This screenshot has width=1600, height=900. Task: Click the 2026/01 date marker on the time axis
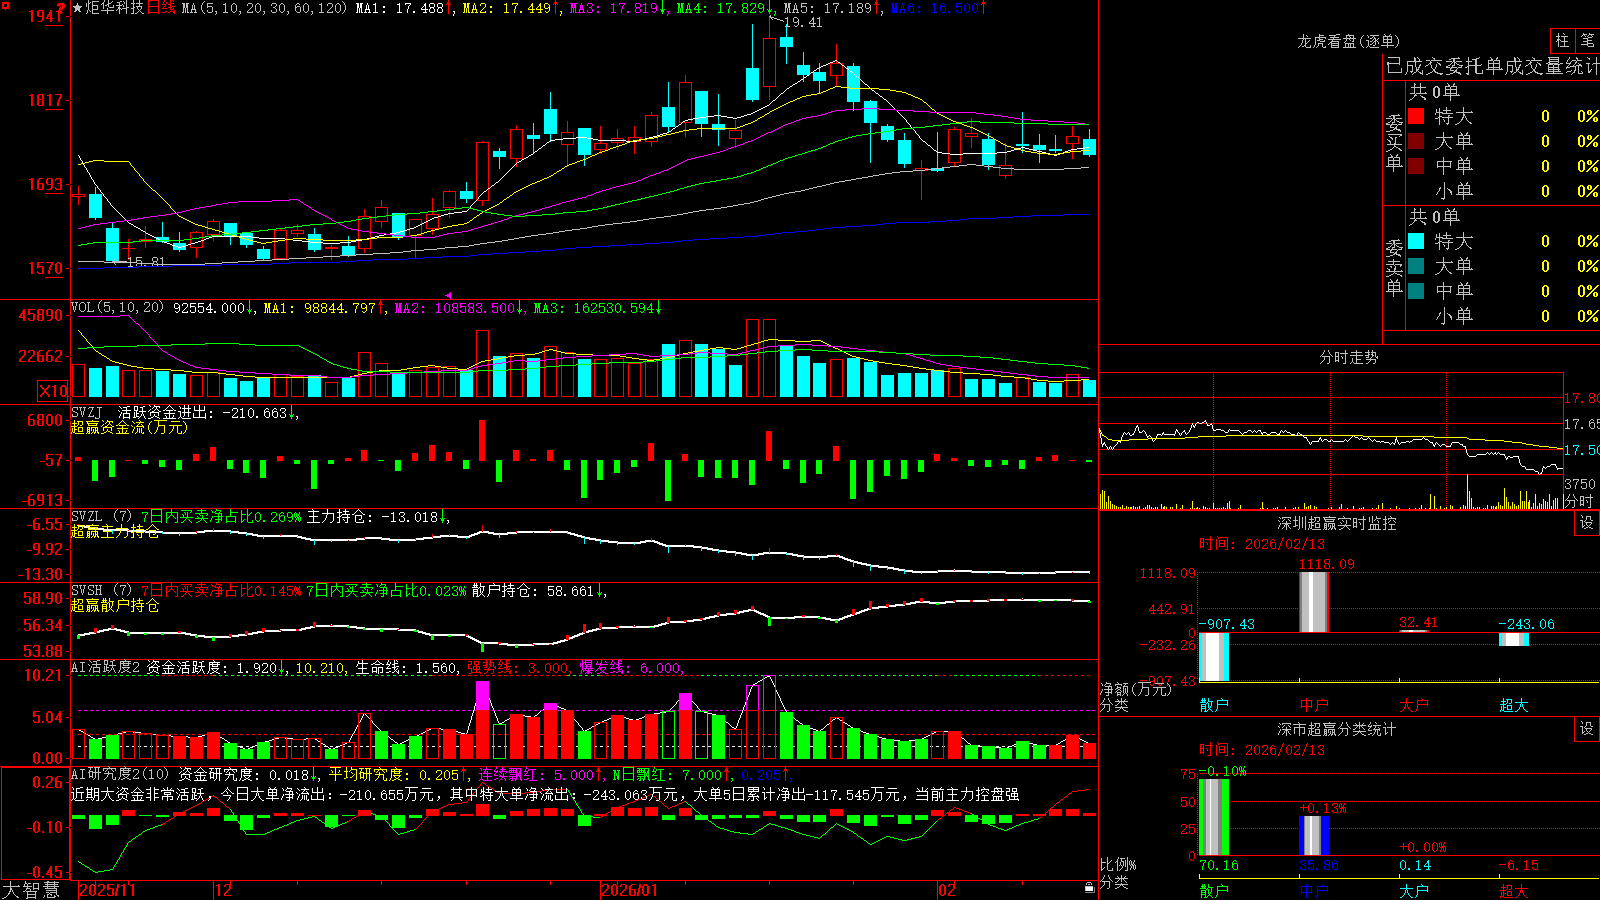(x=629, y=890)
